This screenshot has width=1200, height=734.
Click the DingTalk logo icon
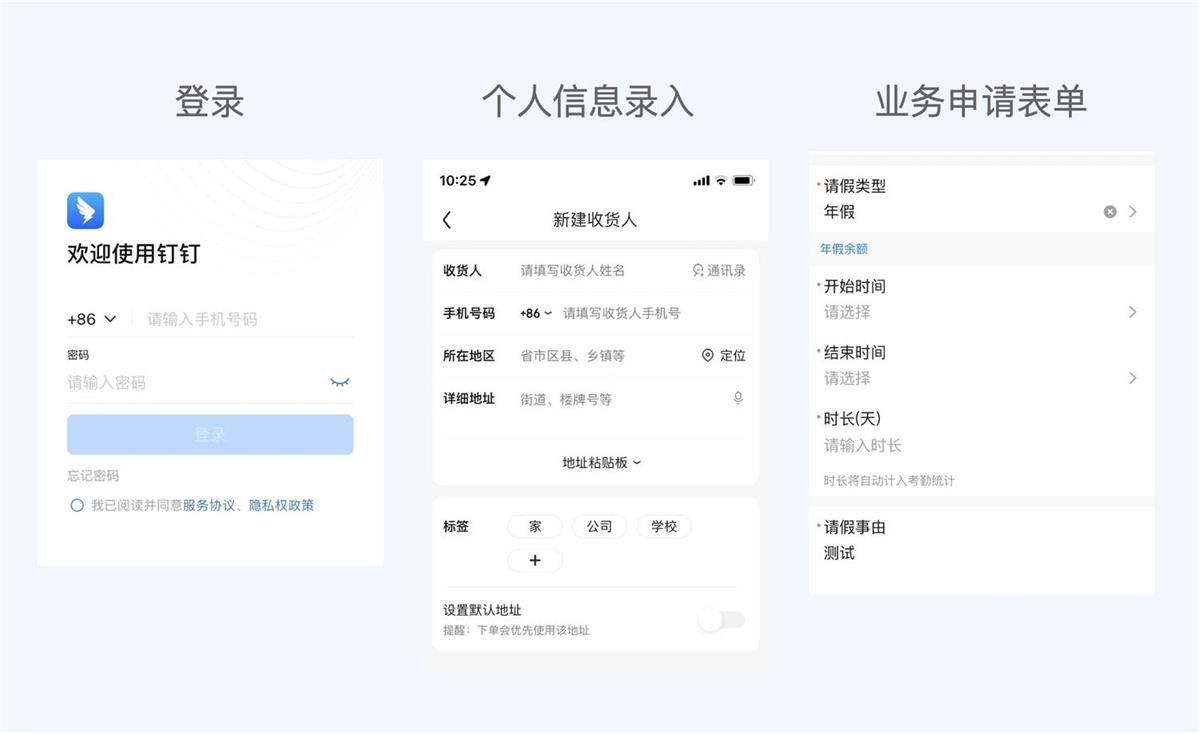86,211
